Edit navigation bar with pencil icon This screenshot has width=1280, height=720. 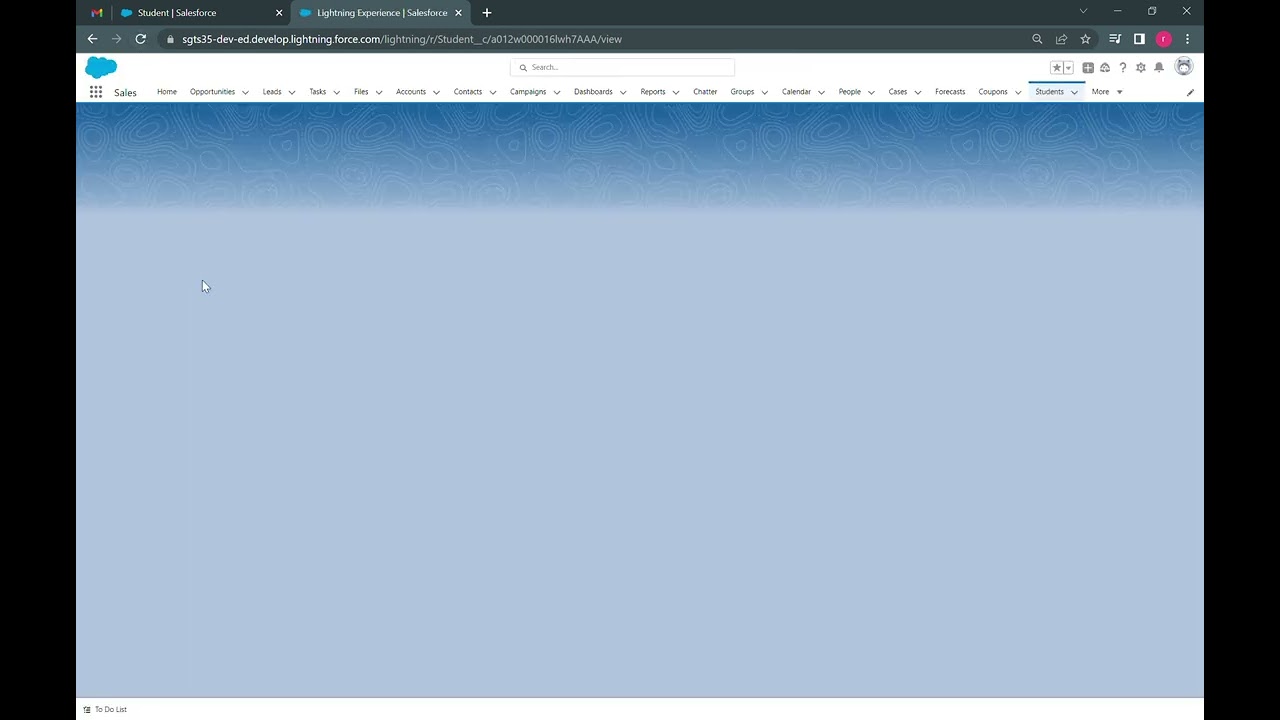coord(1190,92)
